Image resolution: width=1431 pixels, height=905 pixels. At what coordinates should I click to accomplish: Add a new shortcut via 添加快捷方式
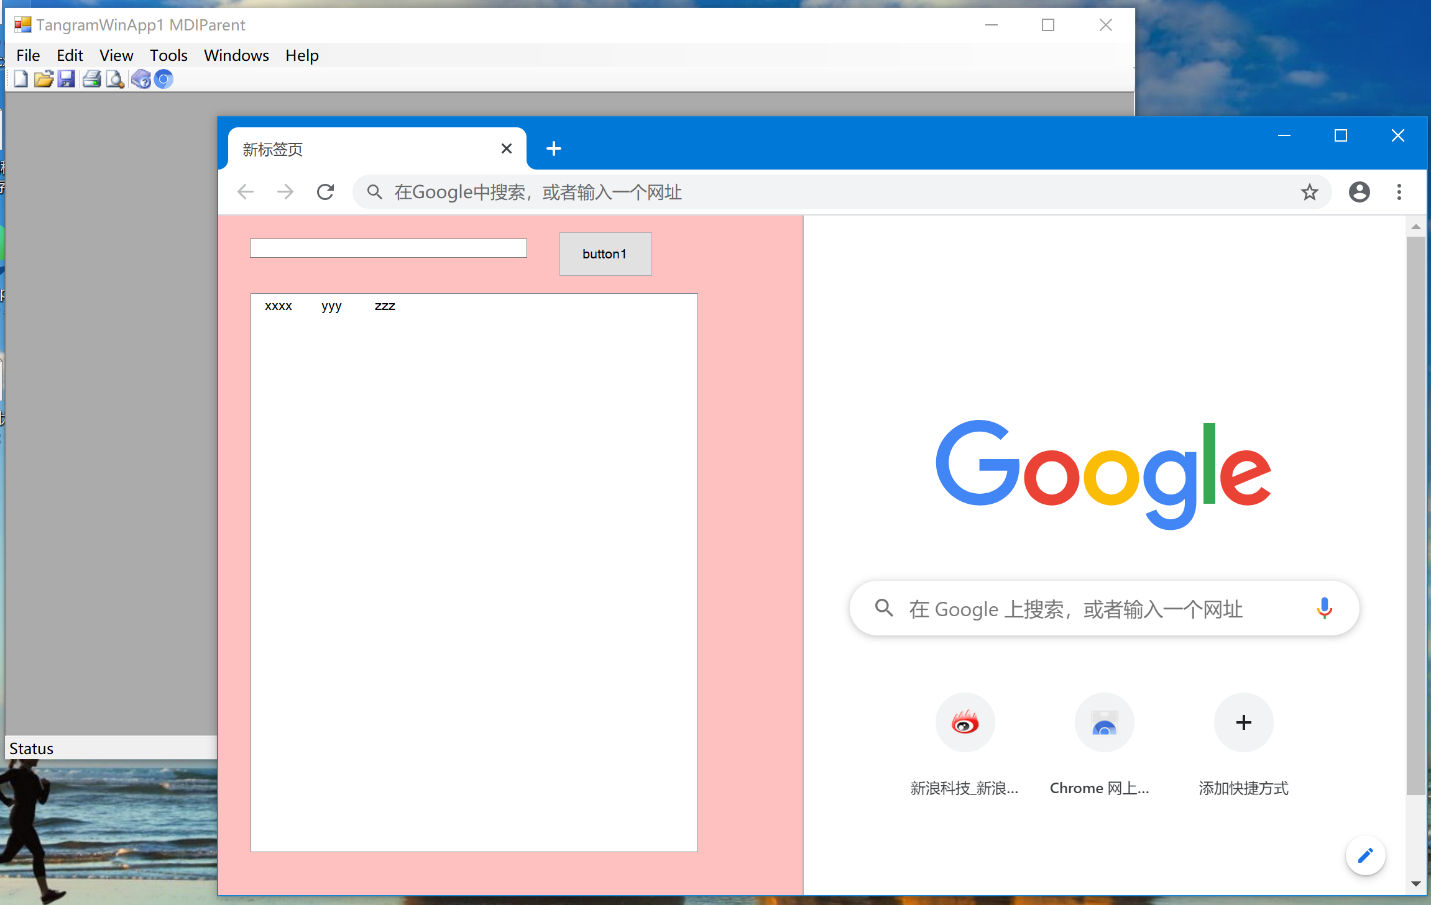pos(1243,745)
